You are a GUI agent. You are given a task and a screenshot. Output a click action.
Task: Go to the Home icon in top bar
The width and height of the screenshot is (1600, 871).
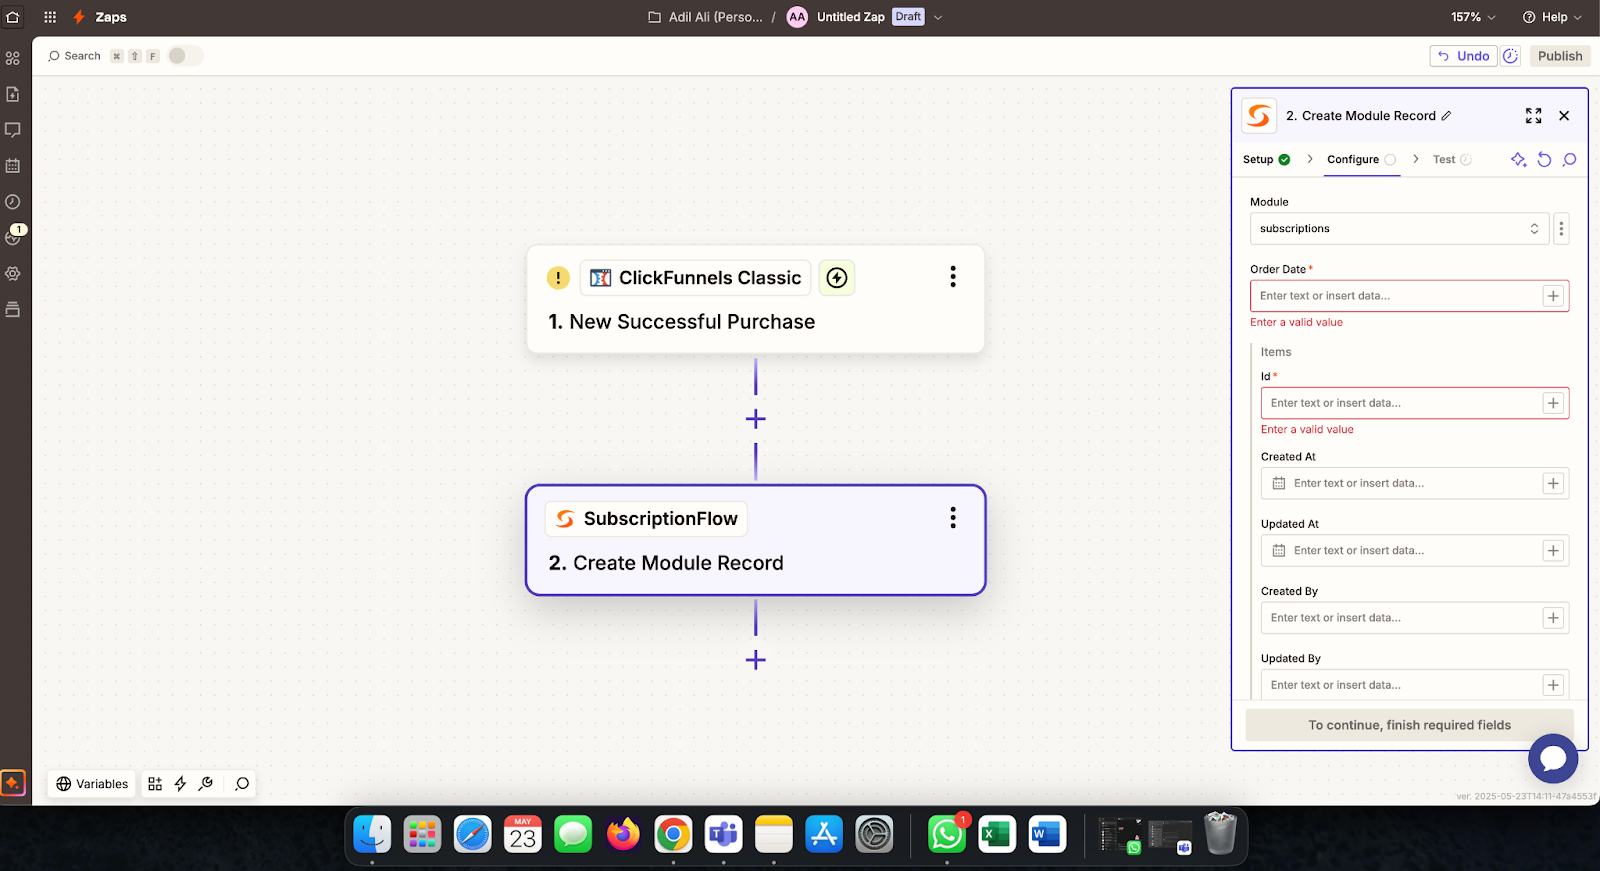(13, 17)
